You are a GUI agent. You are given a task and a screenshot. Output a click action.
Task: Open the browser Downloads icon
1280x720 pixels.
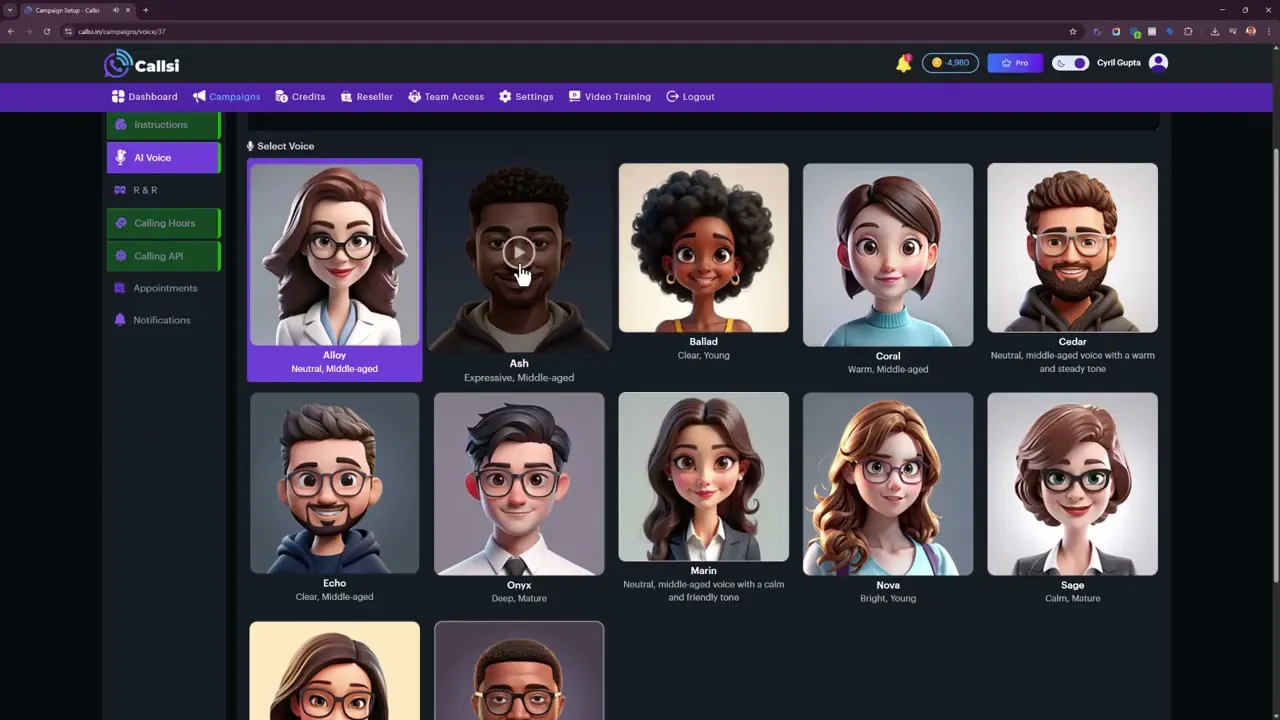[1215, 31]
